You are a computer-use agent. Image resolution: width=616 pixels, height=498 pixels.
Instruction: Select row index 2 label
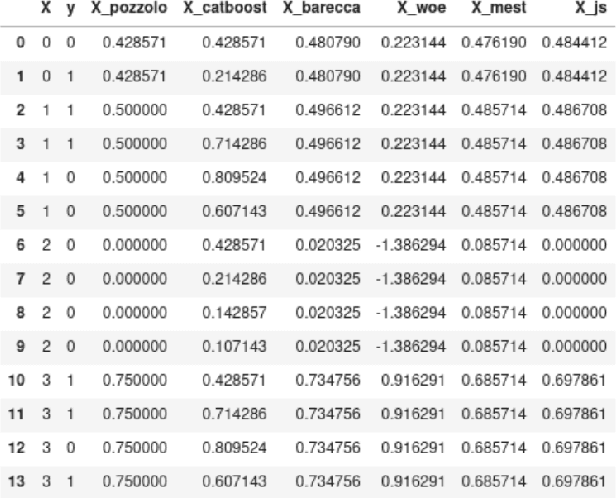(20, 110)
